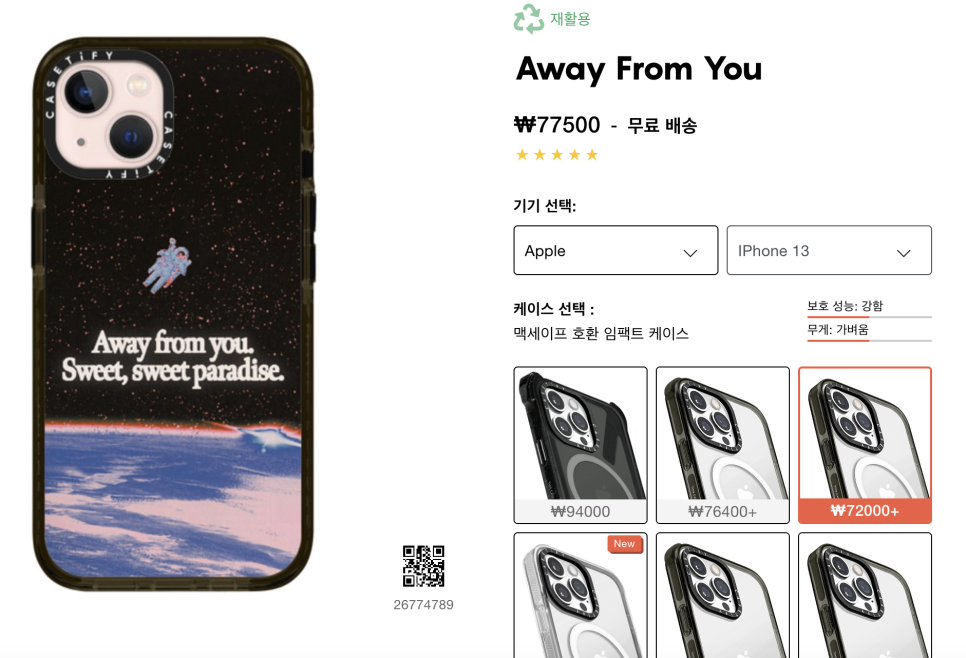Select the ₩94000 black case option
The image size is (966, 658).
(x=580, y=445)
